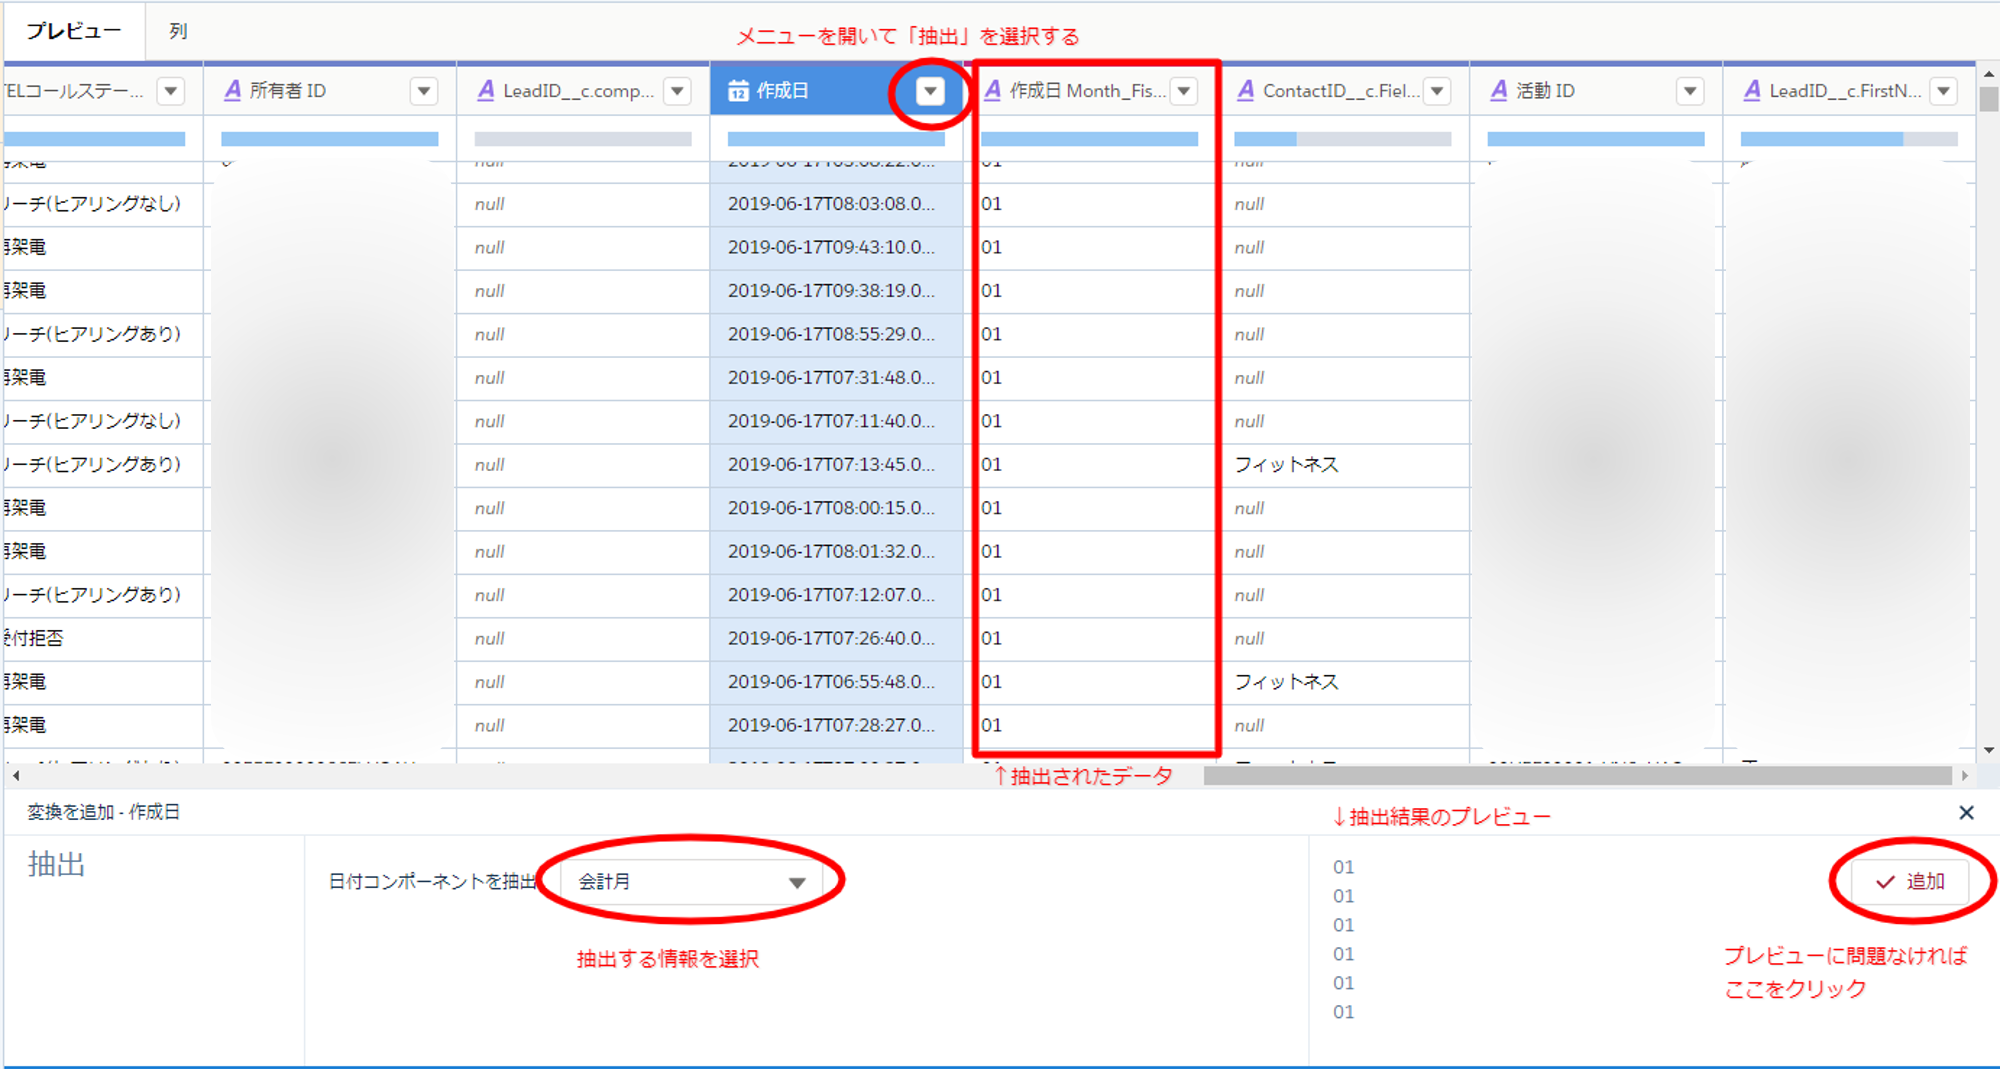The image size is (2000, 1069).
Task: Click the text type icon beside 所有者 ID
Action: [x=232, y=91]
